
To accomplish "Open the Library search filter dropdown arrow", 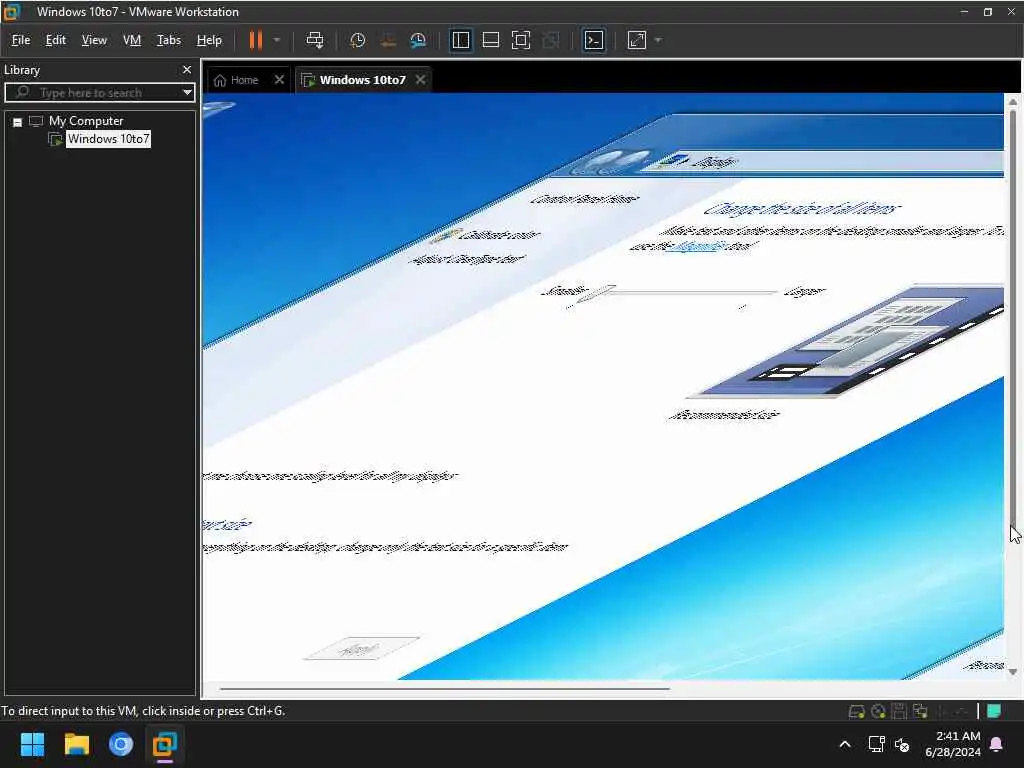I will point(187,93).
